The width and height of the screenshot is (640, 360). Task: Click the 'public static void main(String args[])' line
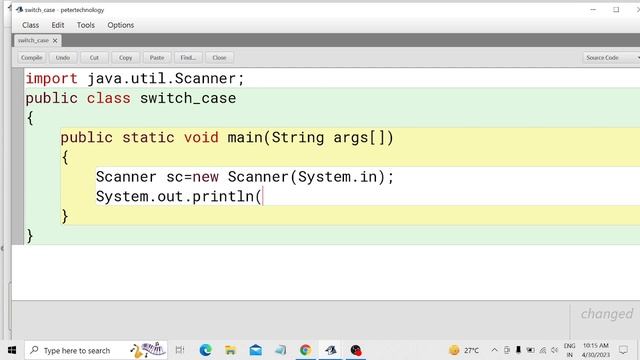[x=227, y=138]
